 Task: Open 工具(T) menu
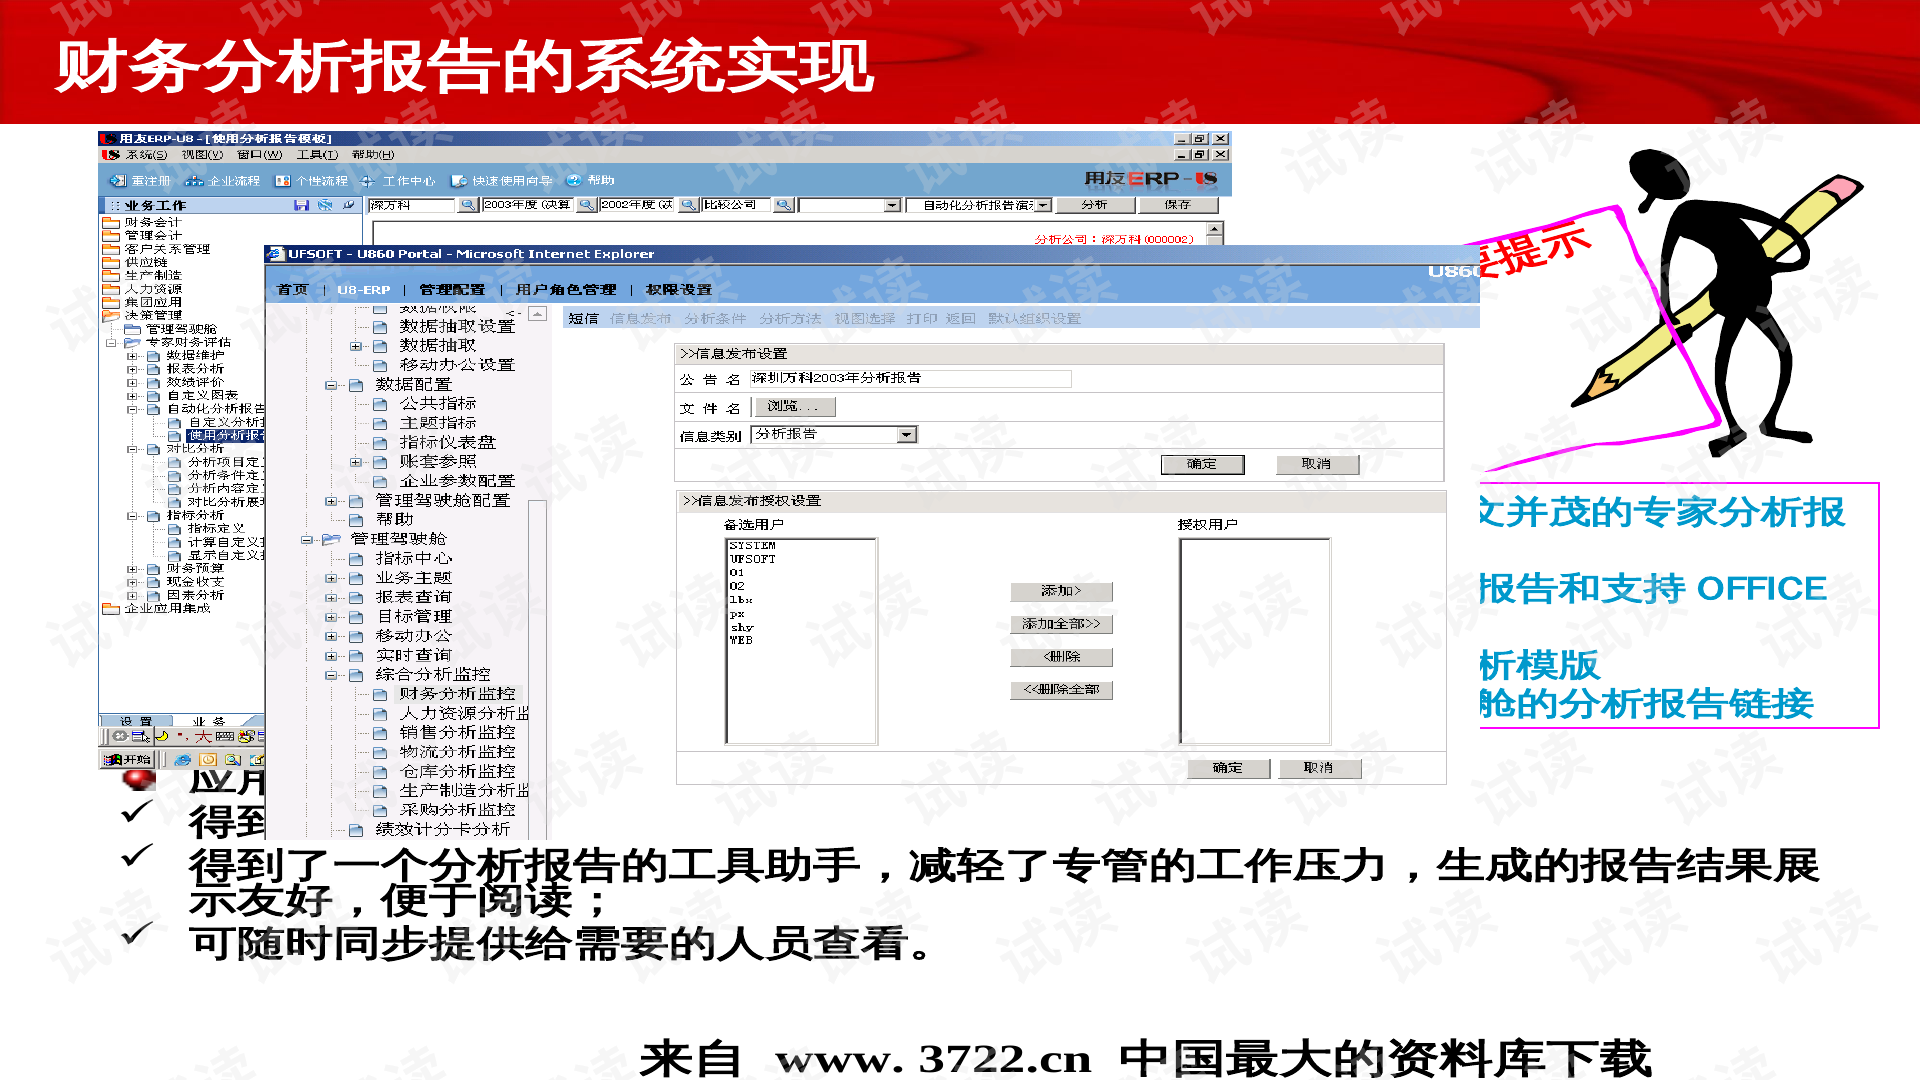pos(317,155)
